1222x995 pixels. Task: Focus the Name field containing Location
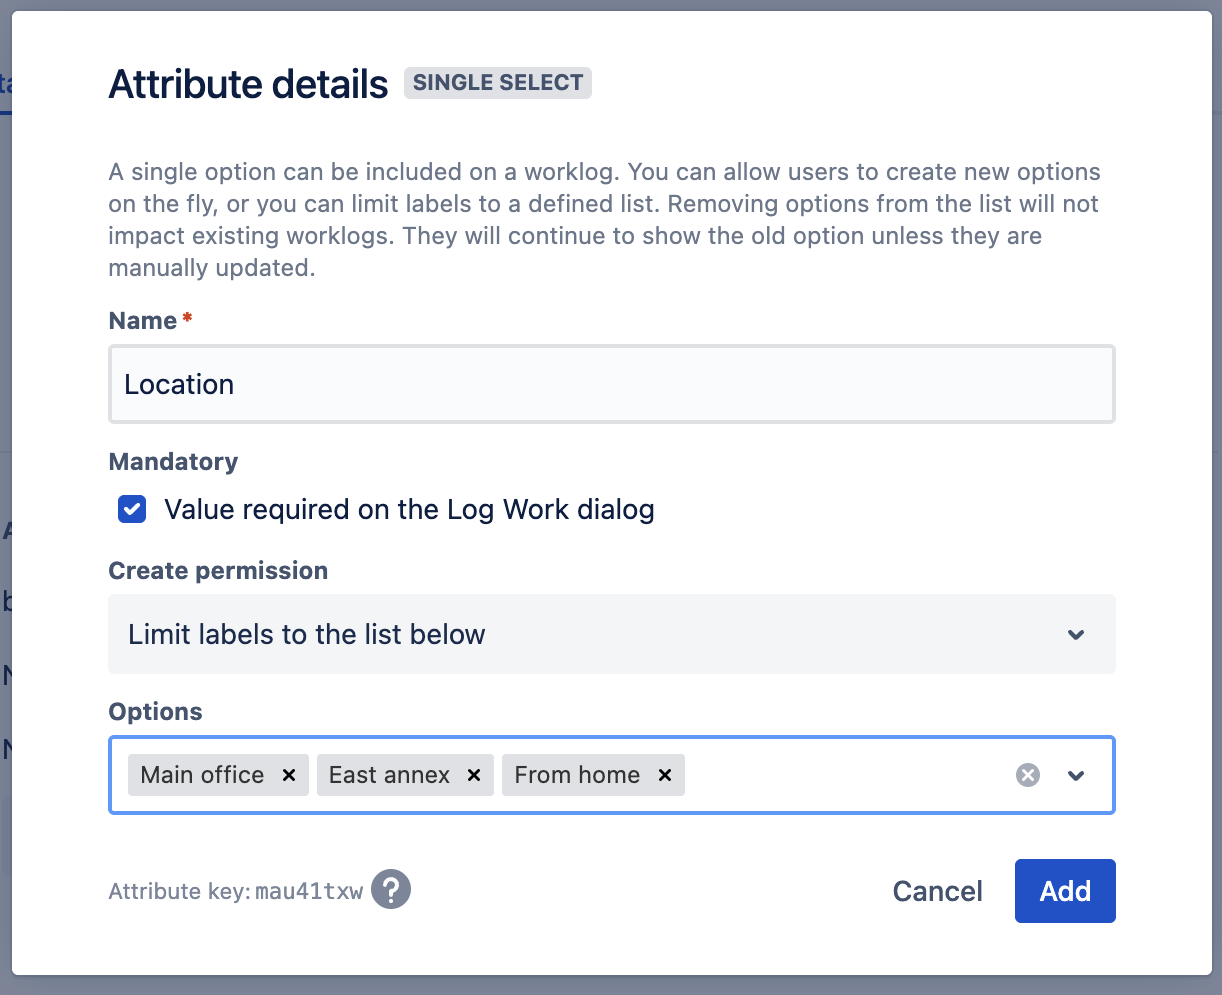tap(610, 385)
